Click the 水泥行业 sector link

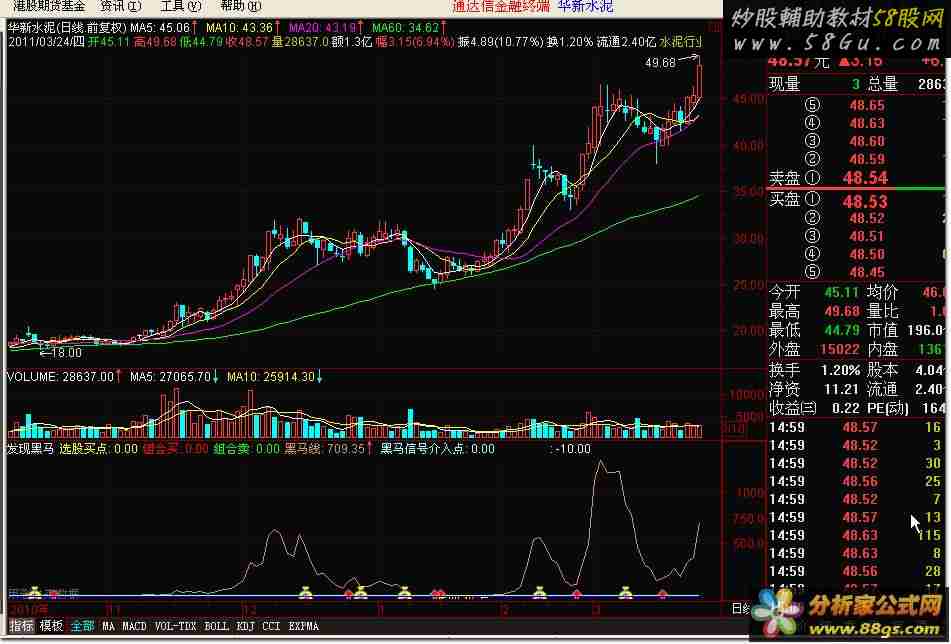click(680, 42)
